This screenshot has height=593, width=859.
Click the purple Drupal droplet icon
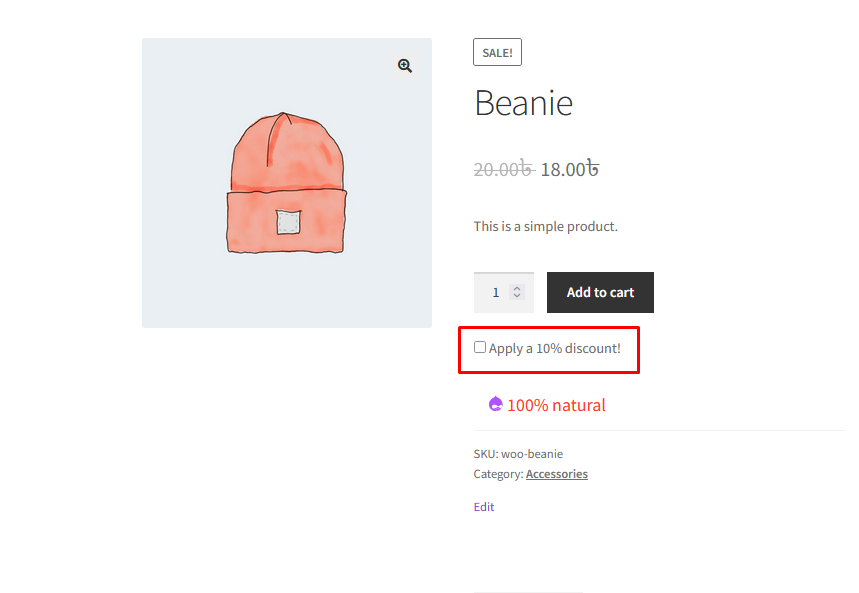495,404
